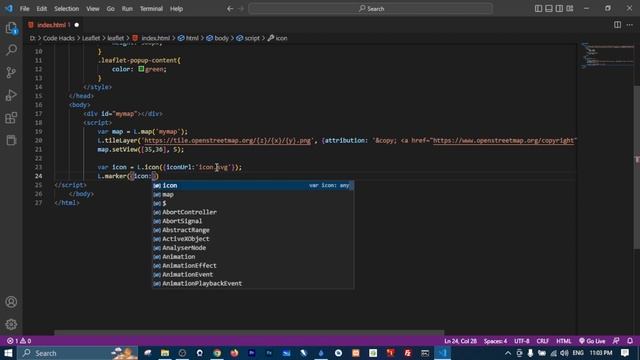Image resolution: width=640 pixels, height=360 pixels.
Task: Open notifications bell in status bar
Action: click(x=630, y=341)
